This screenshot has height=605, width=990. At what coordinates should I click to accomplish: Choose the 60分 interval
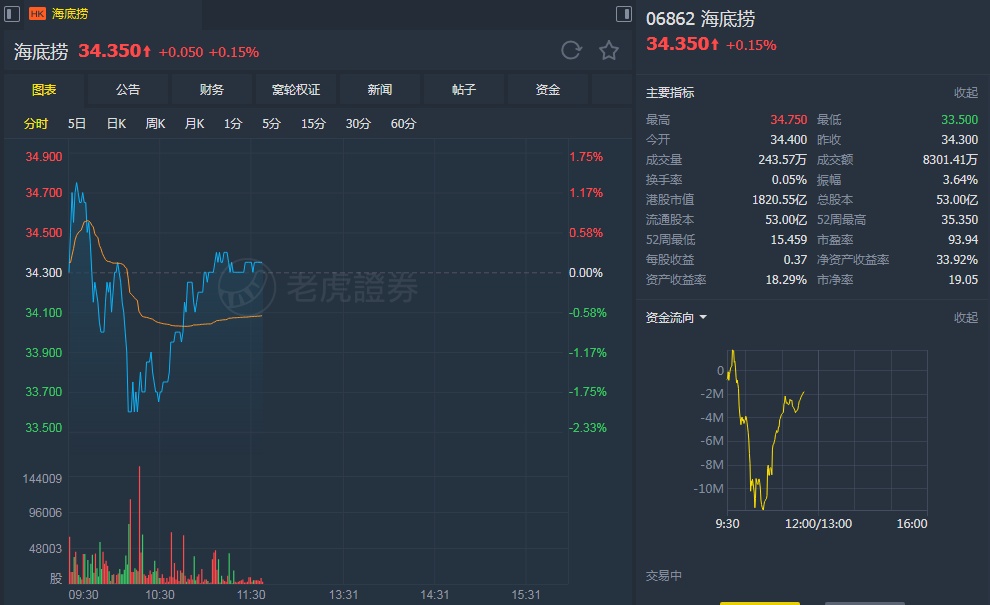[404, 124]
